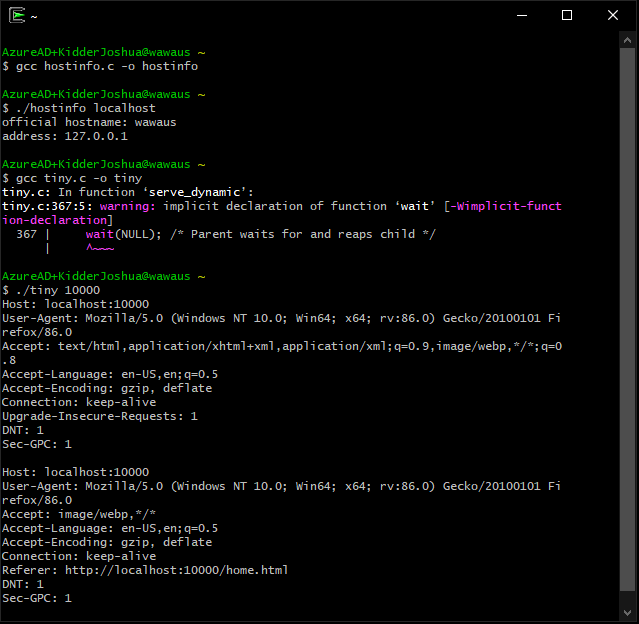The image size is (639, 624).
Task: Click the first 'Connection: keep-alive' line
Action: (79, 402)
